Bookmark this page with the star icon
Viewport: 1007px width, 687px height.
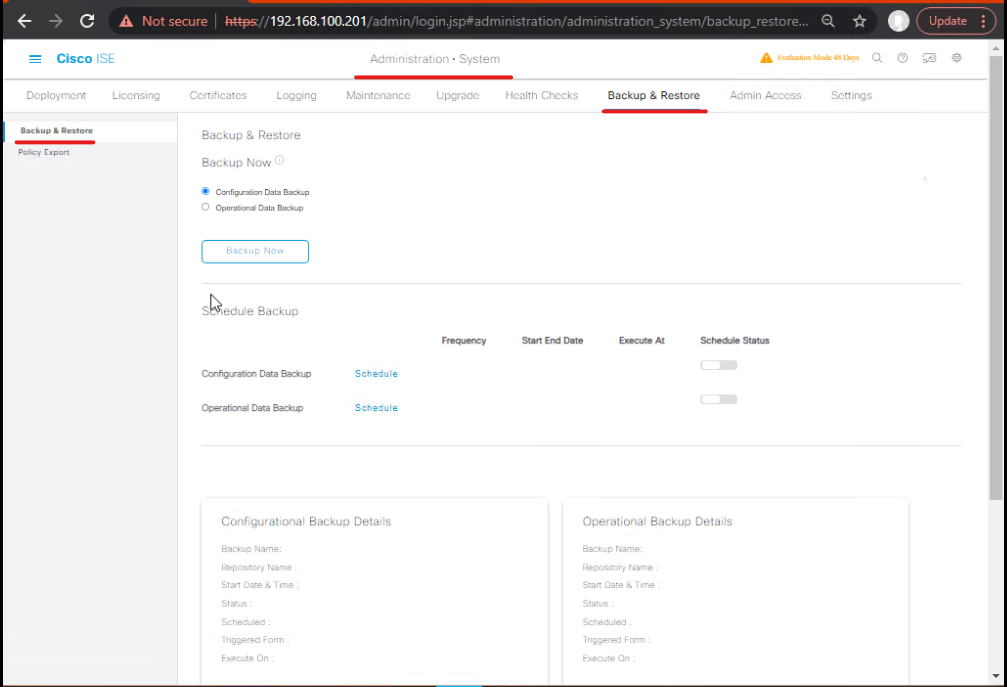[859, 21]
